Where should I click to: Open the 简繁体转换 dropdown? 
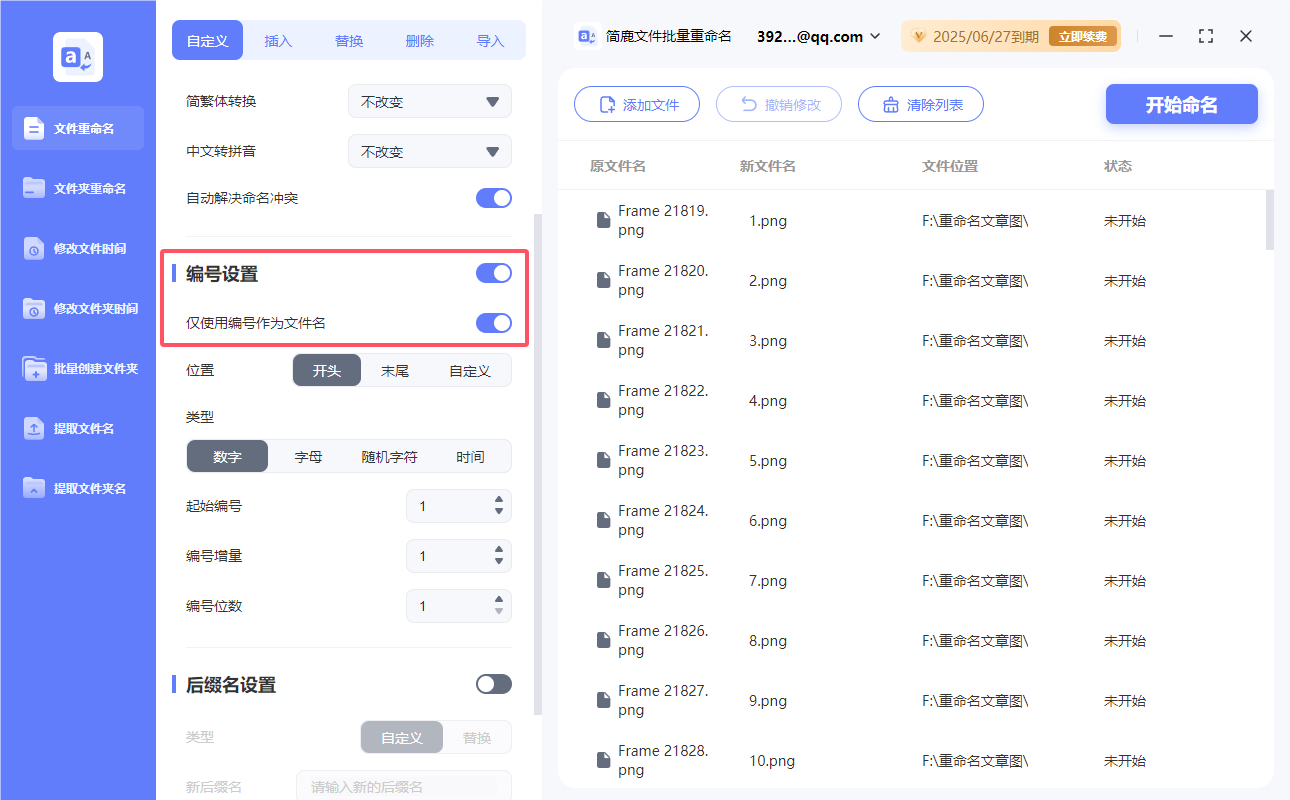[430, 101]
